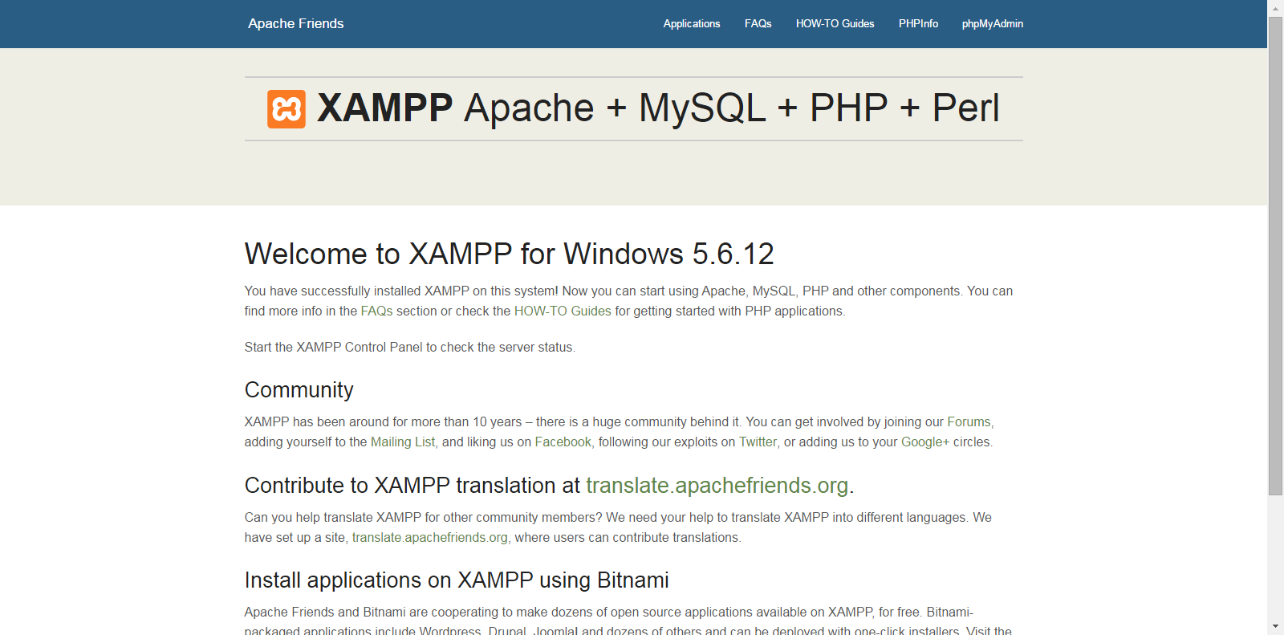
Task: Open the Facebook link
Action: coord(563,442)
